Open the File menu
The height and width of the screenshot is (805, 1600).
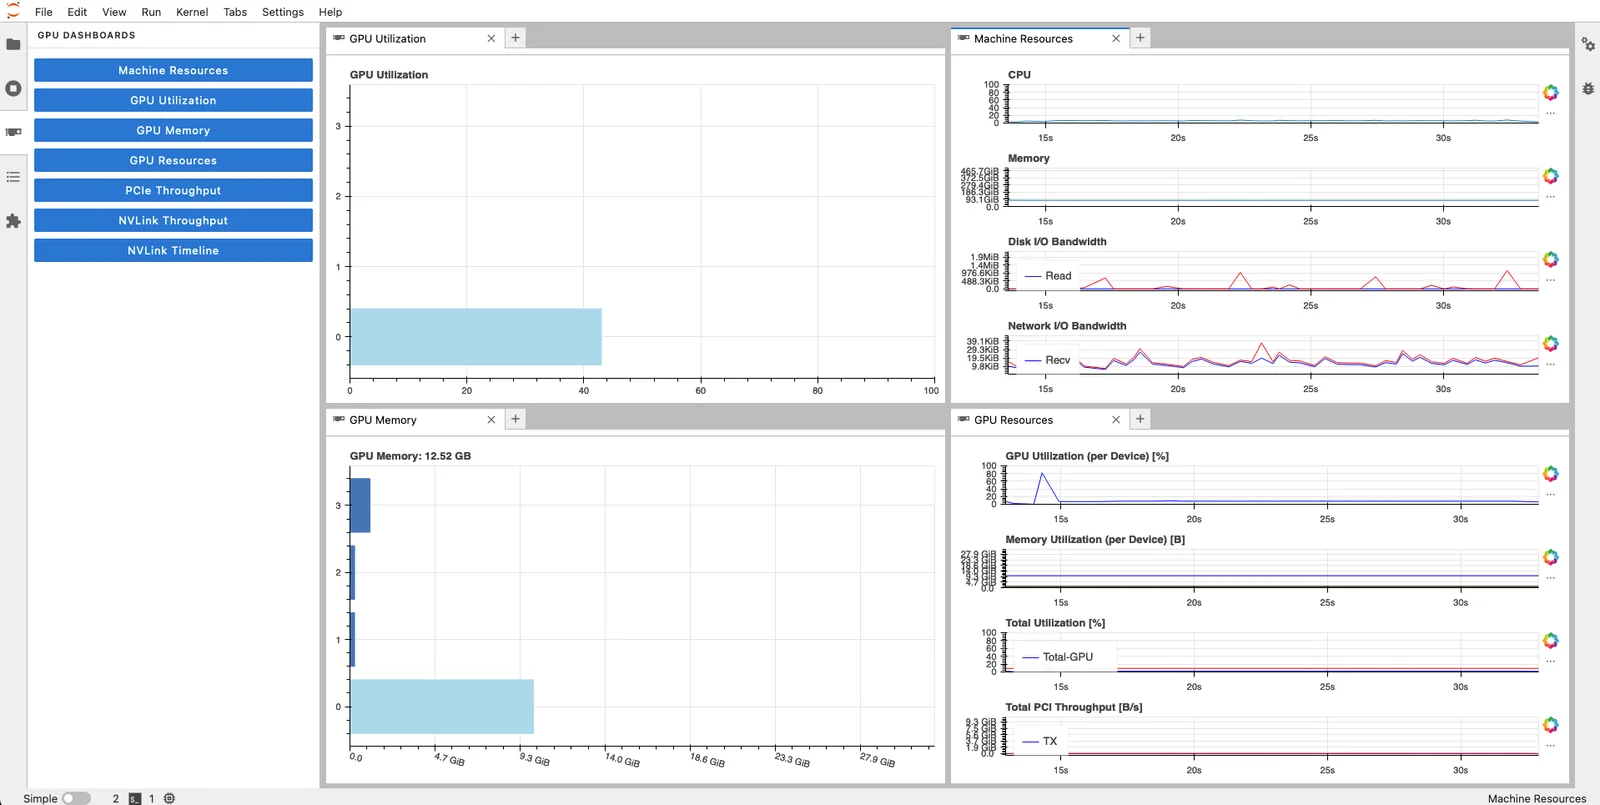coord(44,12)
